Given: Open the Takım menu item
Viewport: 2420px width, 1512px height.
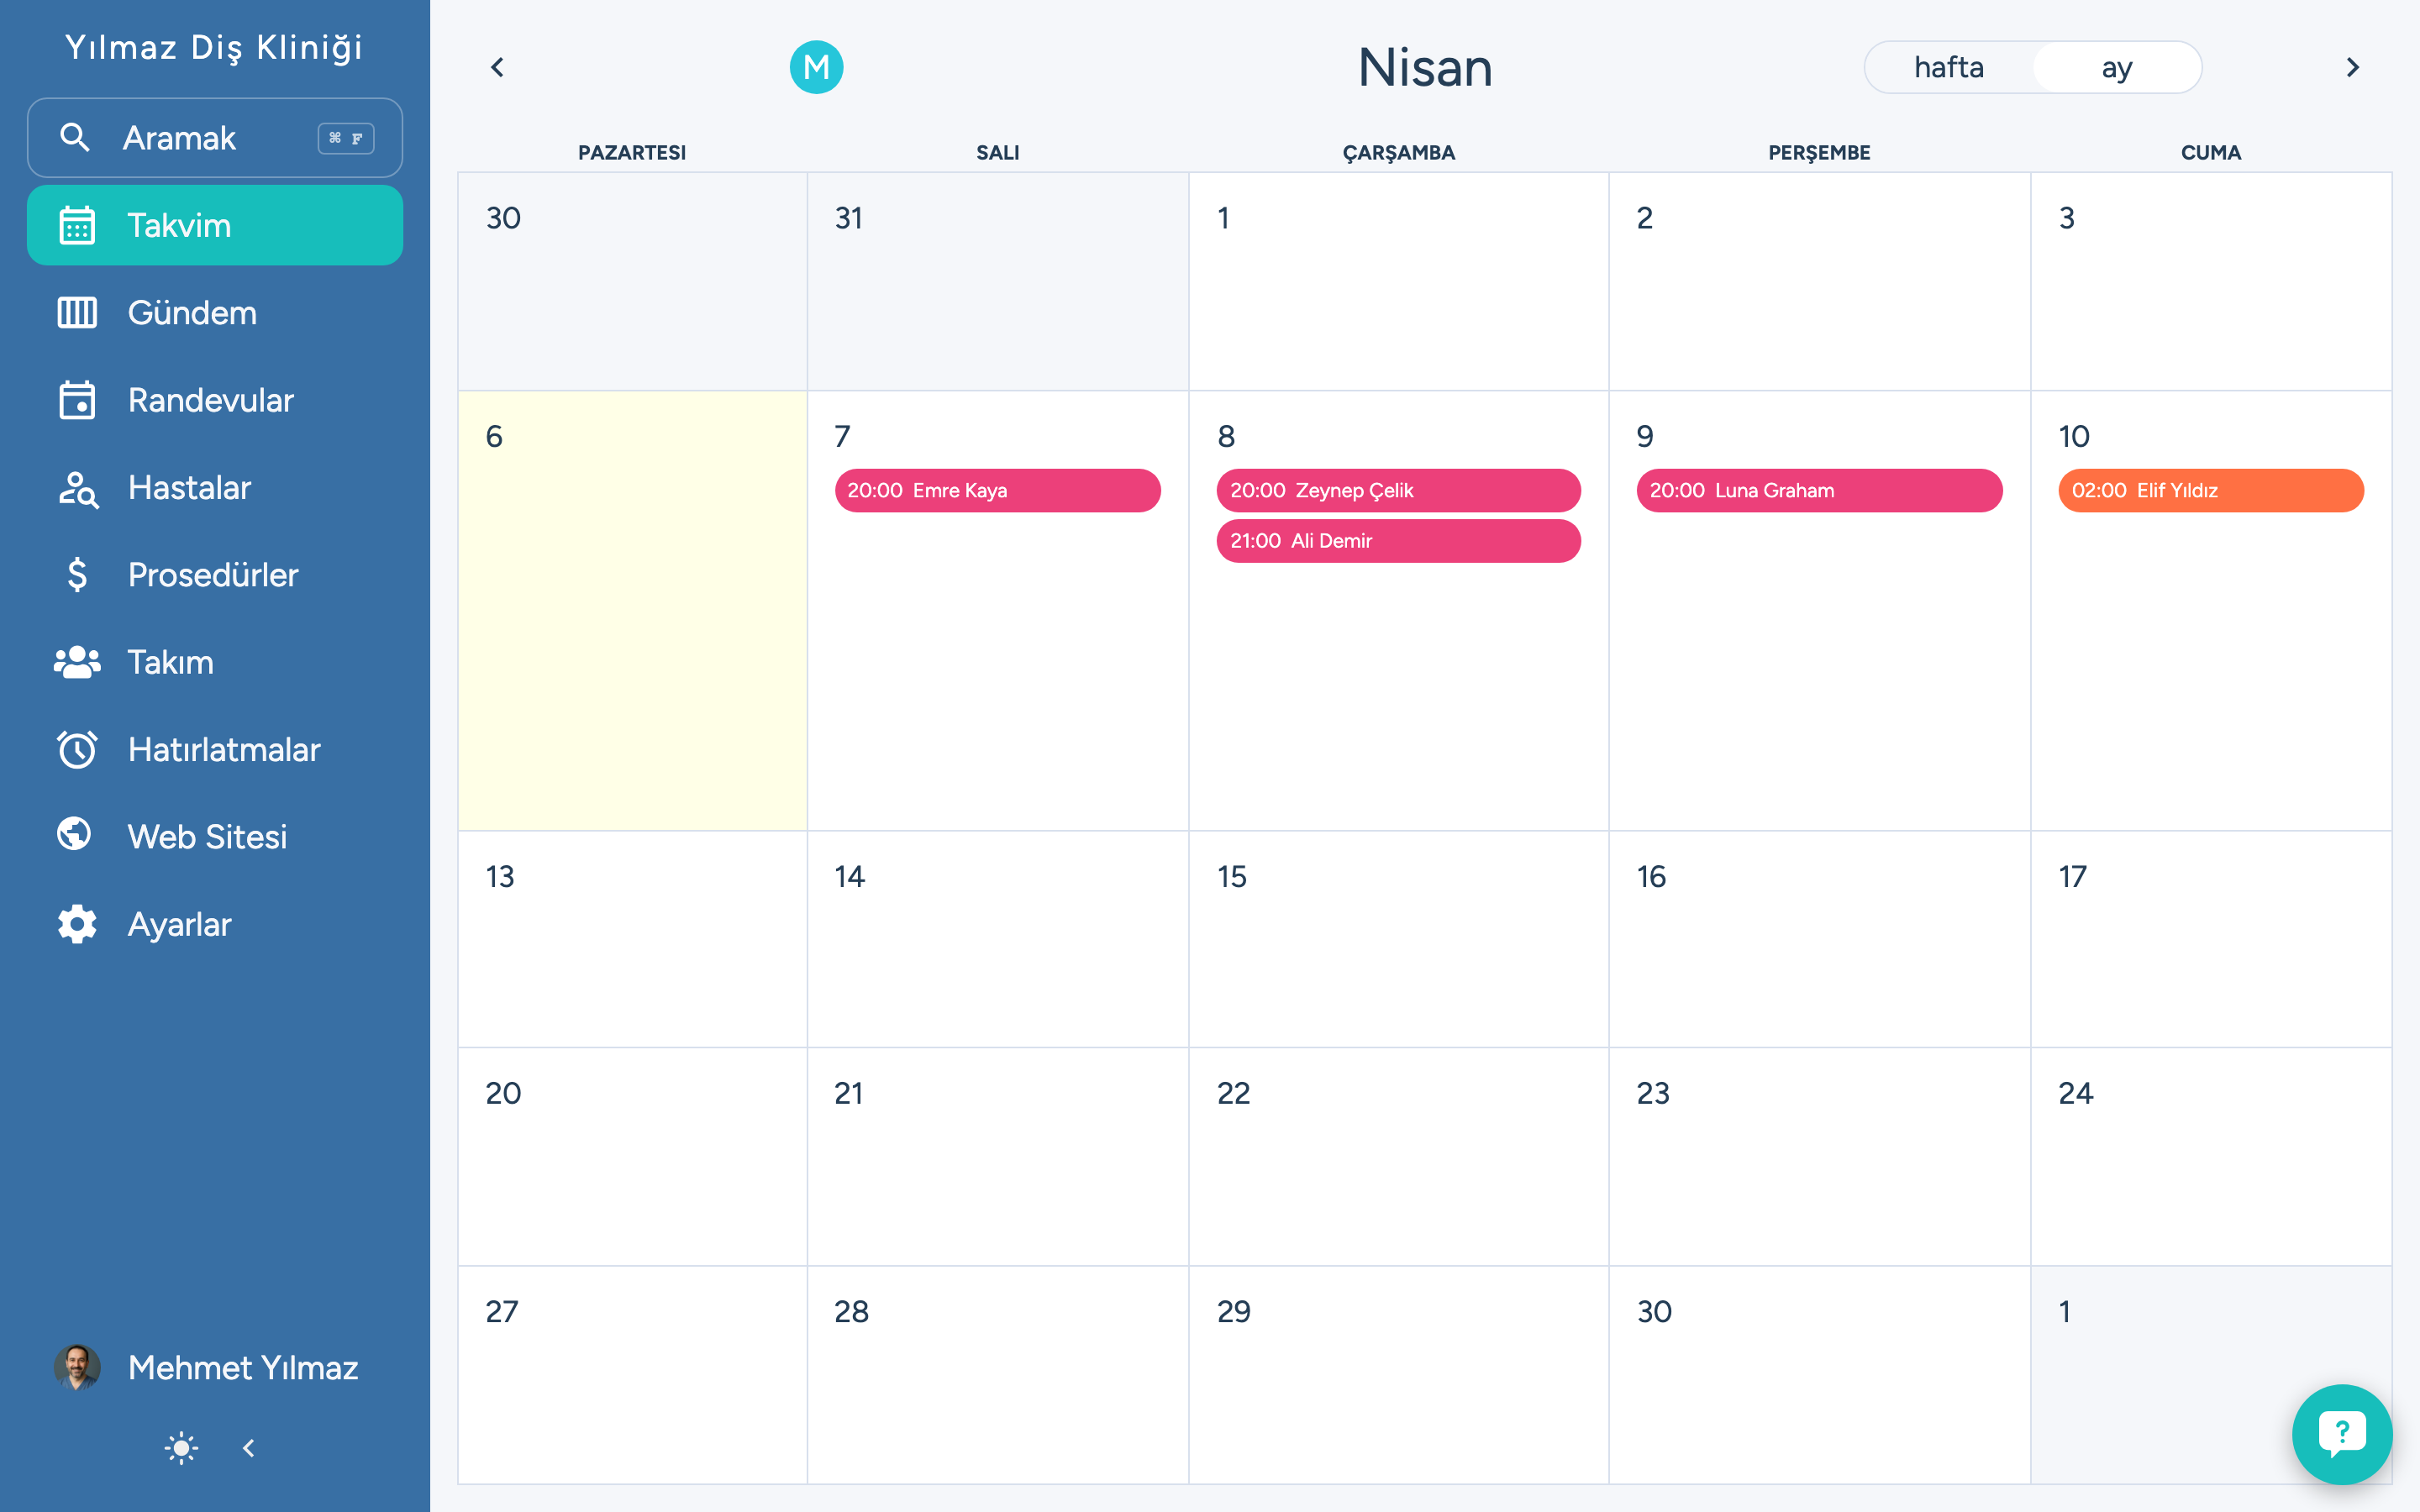Looking at the screenshot, I should (171, 662).
